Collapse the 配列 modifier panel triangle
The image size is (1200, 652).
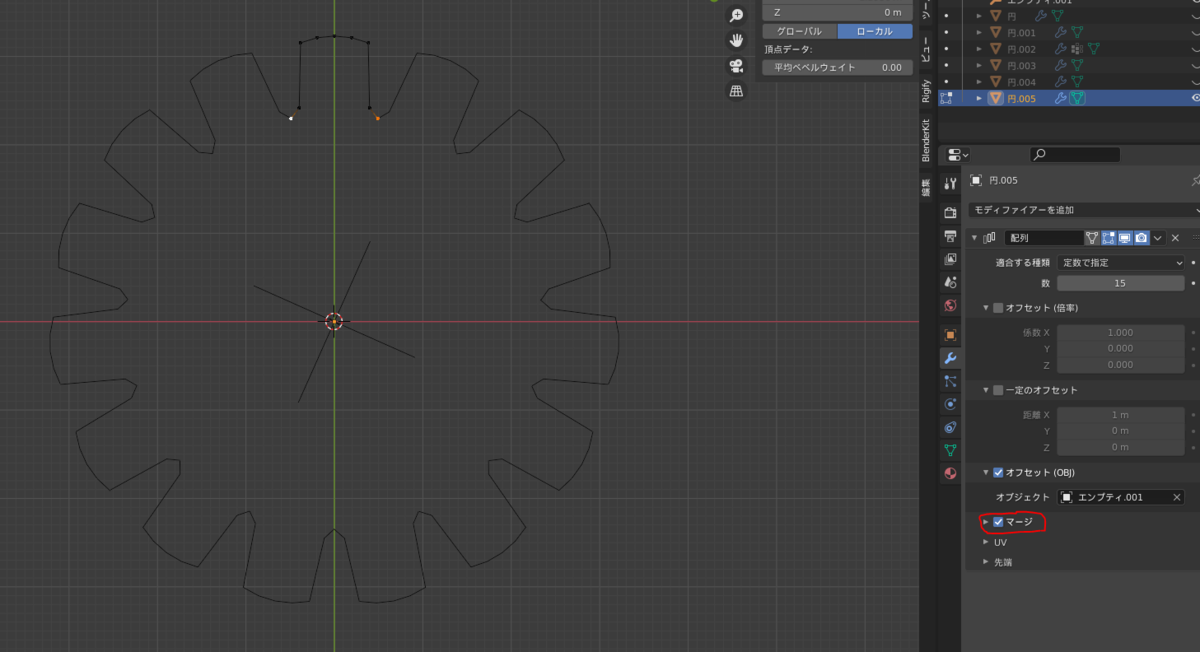pyautogui.click(x=974, y=238)
